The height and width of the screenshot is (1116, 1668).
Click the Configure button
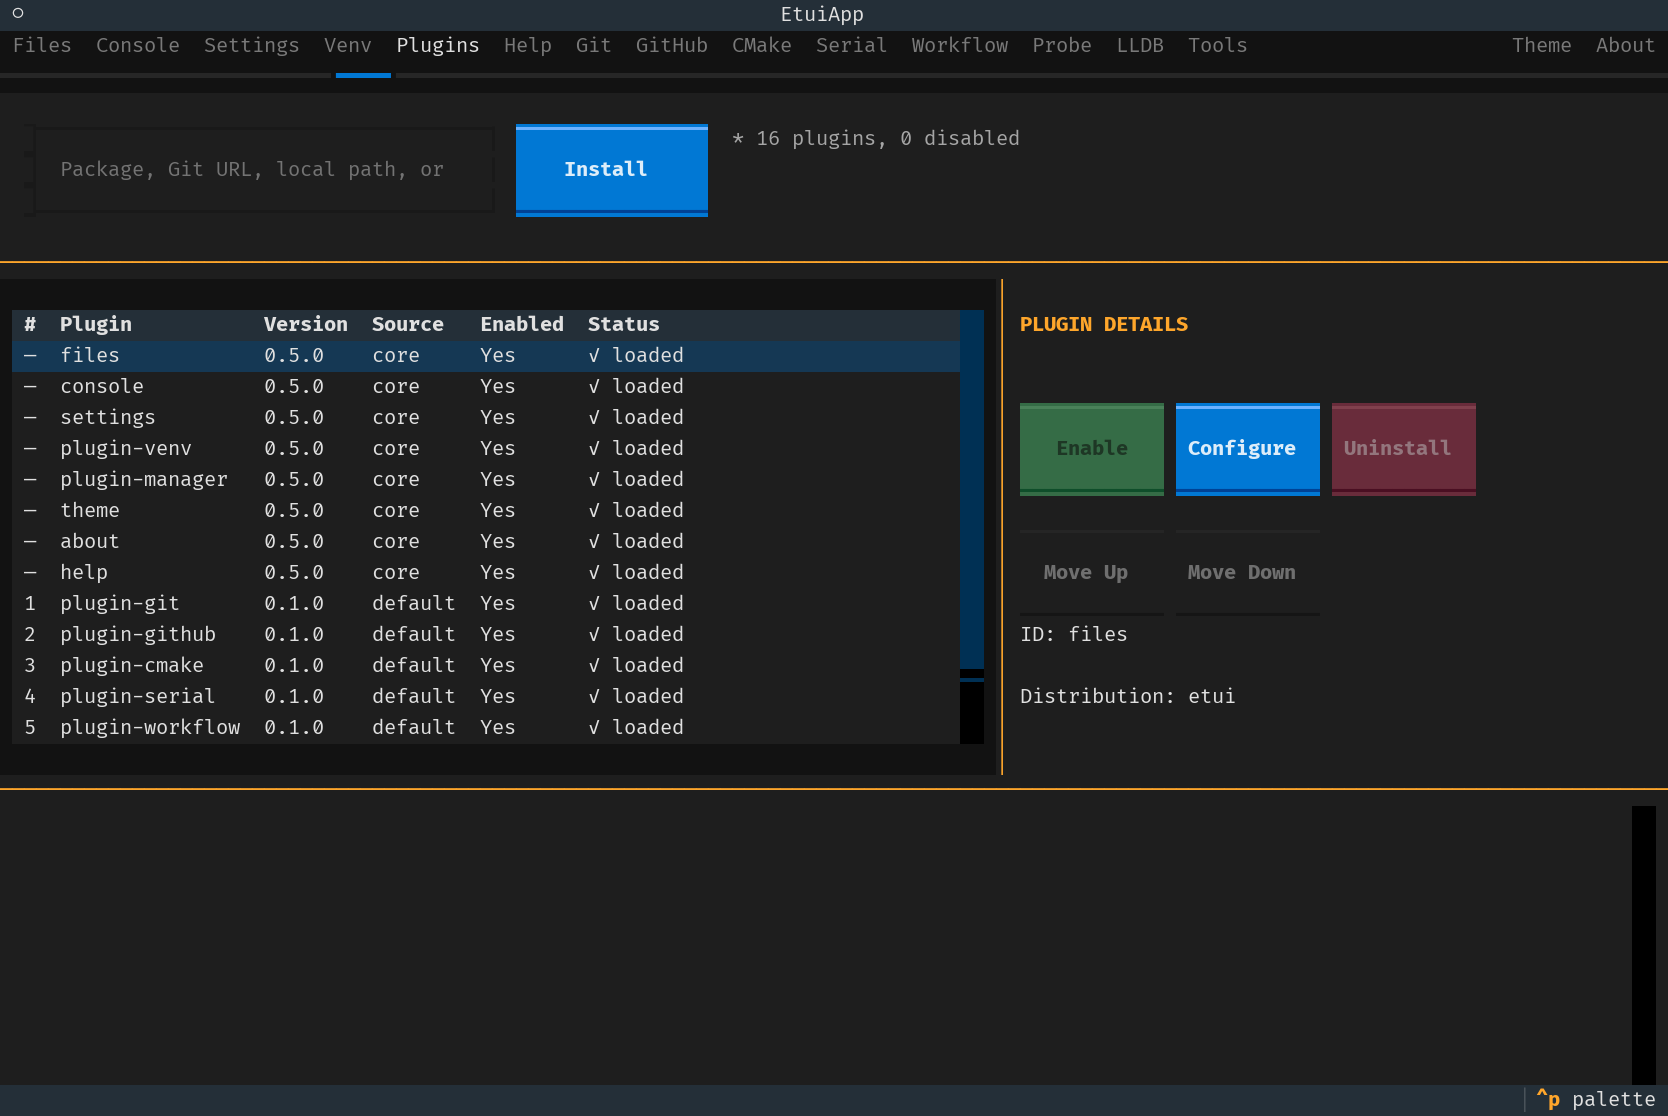[1248, 449]
